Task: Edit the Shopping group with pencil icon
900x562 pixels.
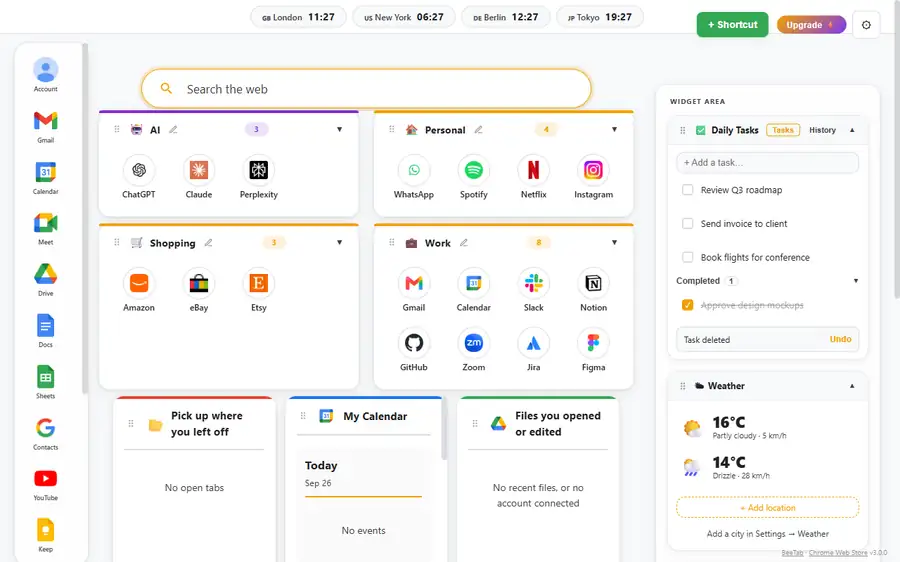Action: click(x=208, y=243)
